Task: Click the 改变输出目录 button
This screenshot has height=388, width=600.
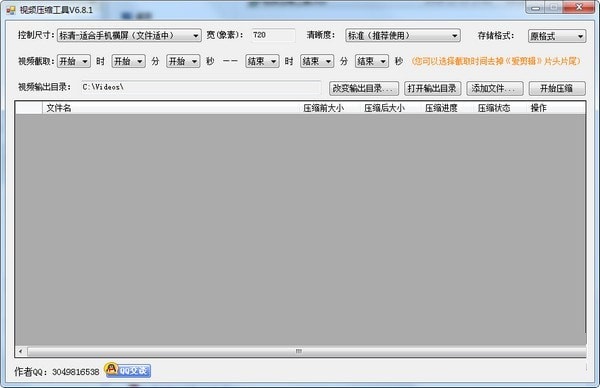Action: 364,88
